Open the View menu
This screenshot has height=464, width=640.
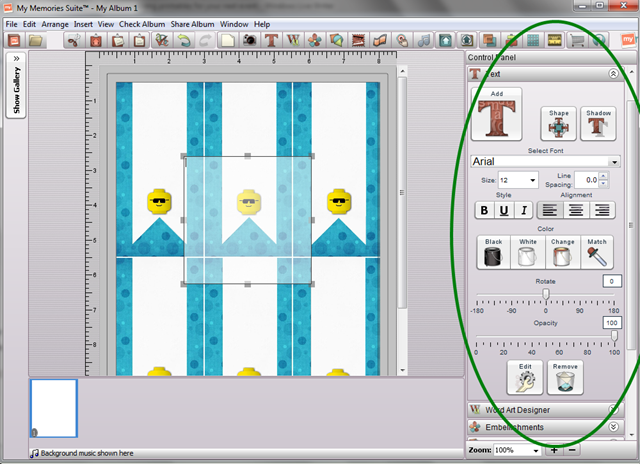(x=106, y=24)
